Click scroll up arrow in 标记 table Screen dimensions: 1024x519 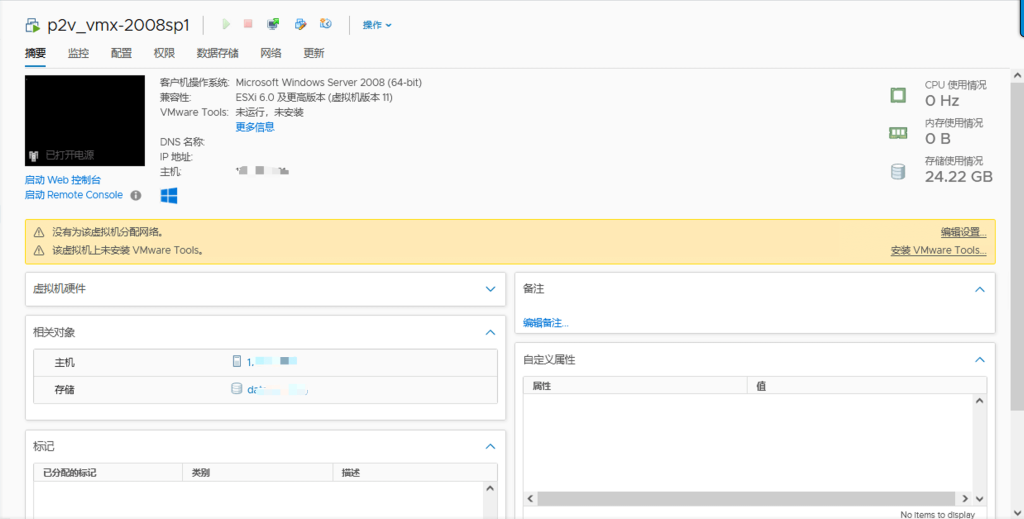coord(490,488)
